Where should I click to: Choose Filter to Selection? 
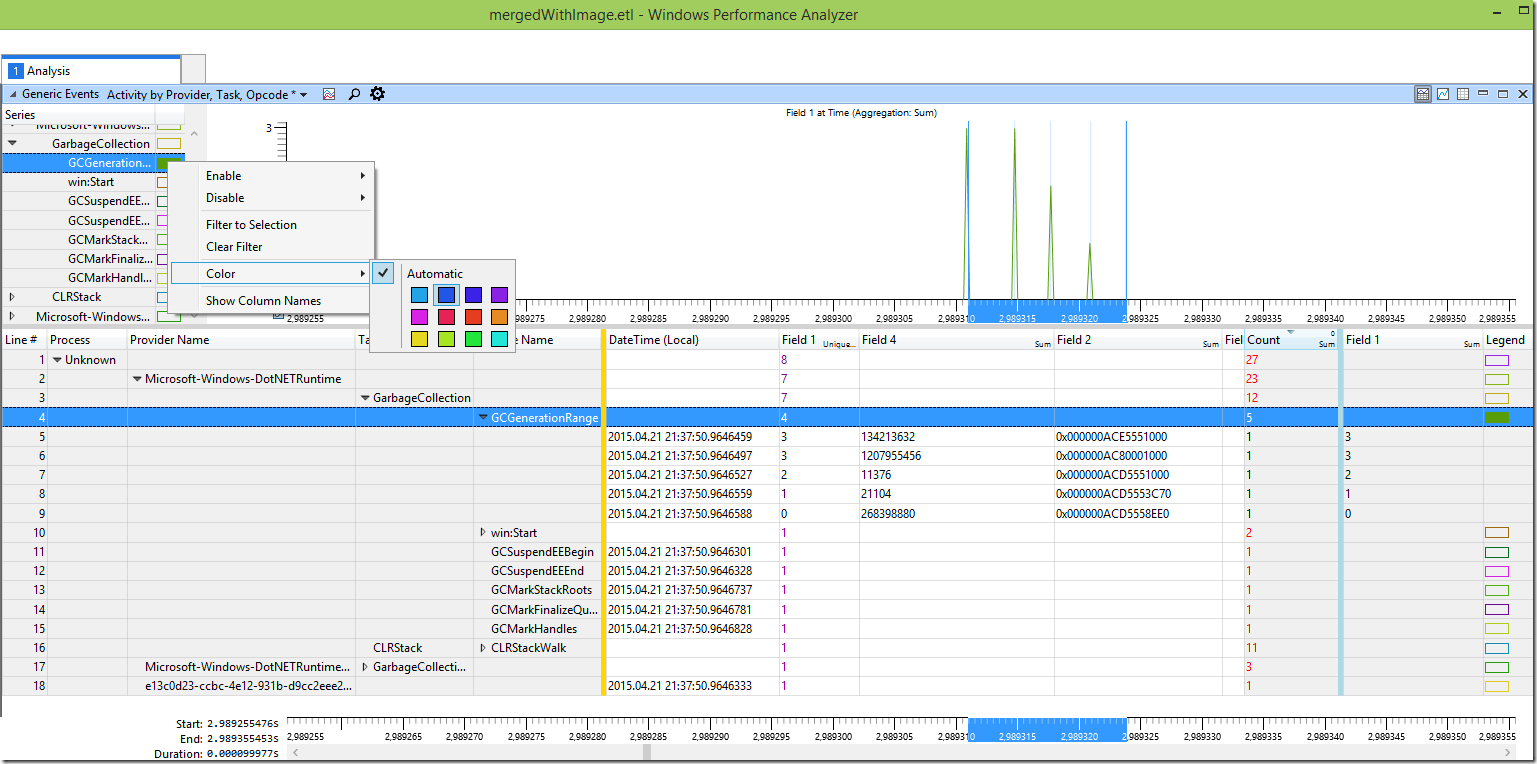pos(271,225)
